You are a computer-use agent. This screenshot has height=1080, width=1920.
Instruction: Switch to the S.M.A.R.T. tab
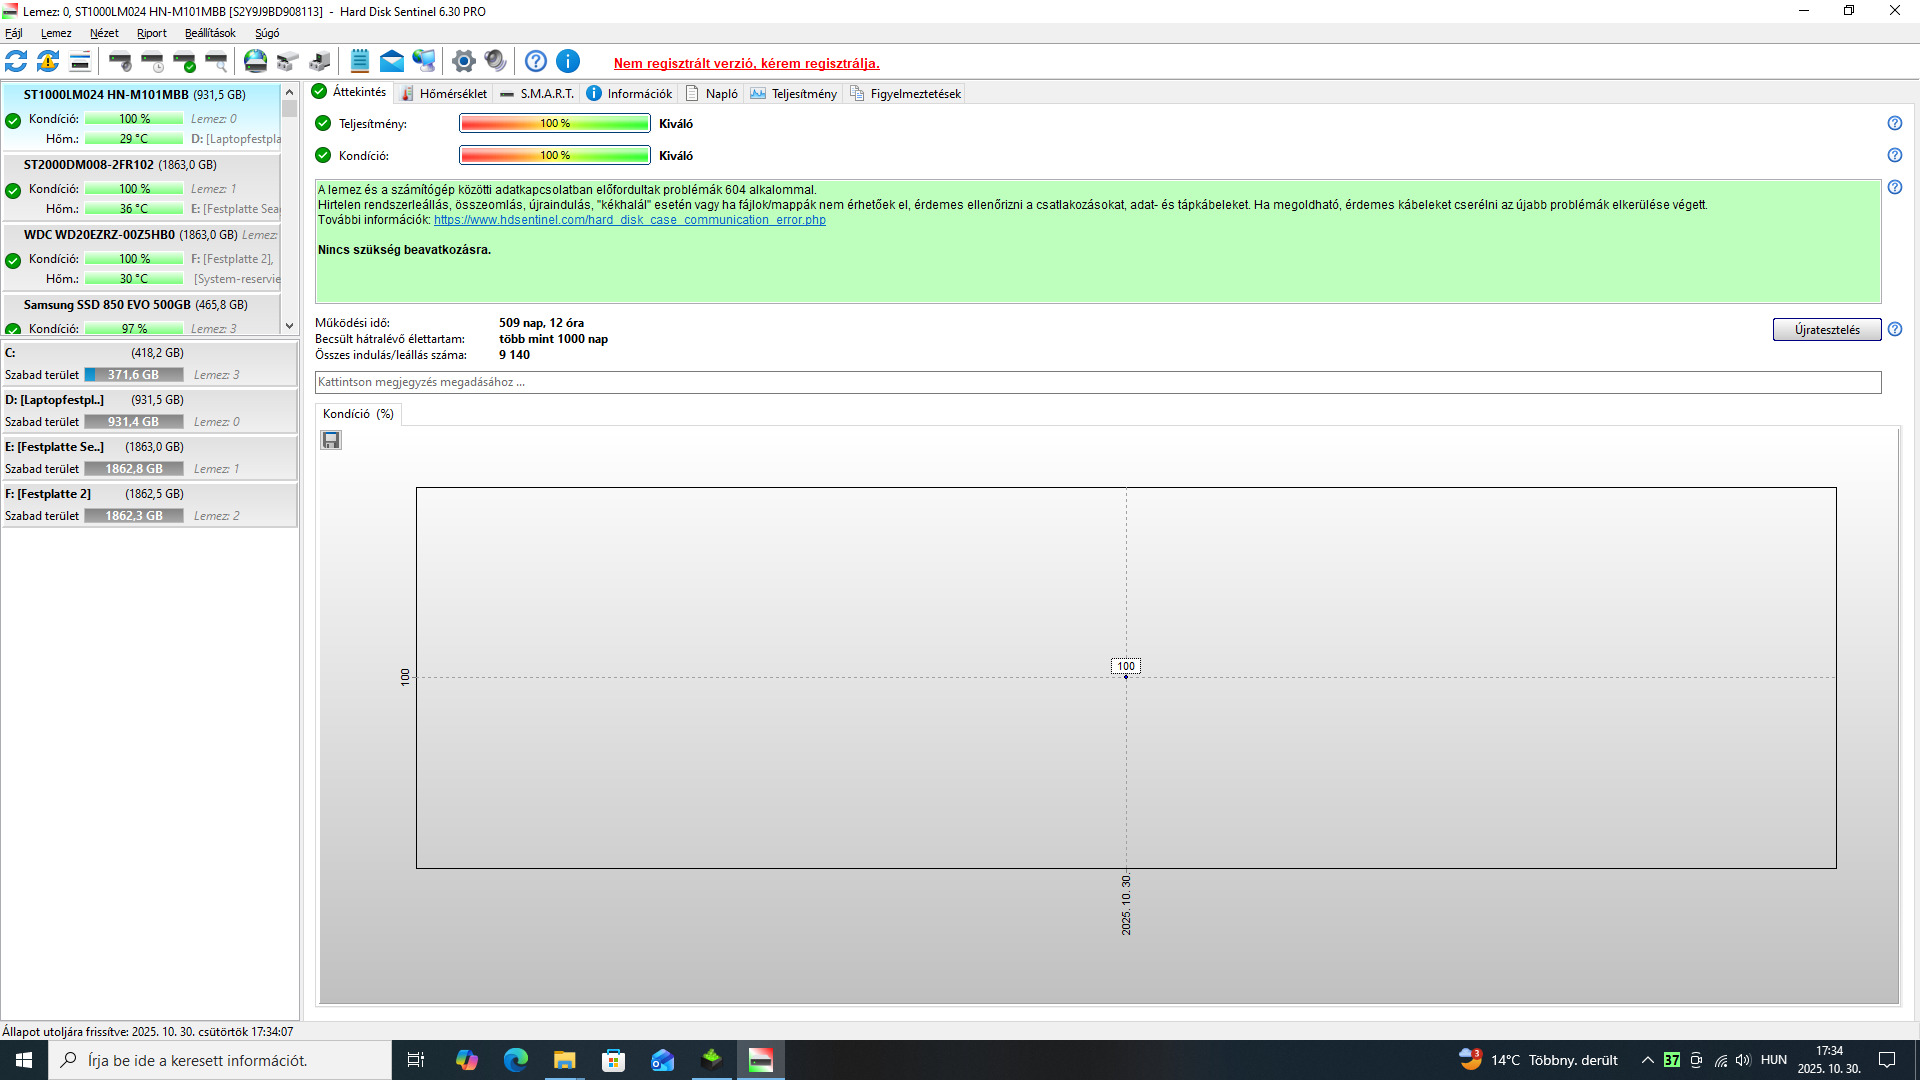click(x=537, y=94)
